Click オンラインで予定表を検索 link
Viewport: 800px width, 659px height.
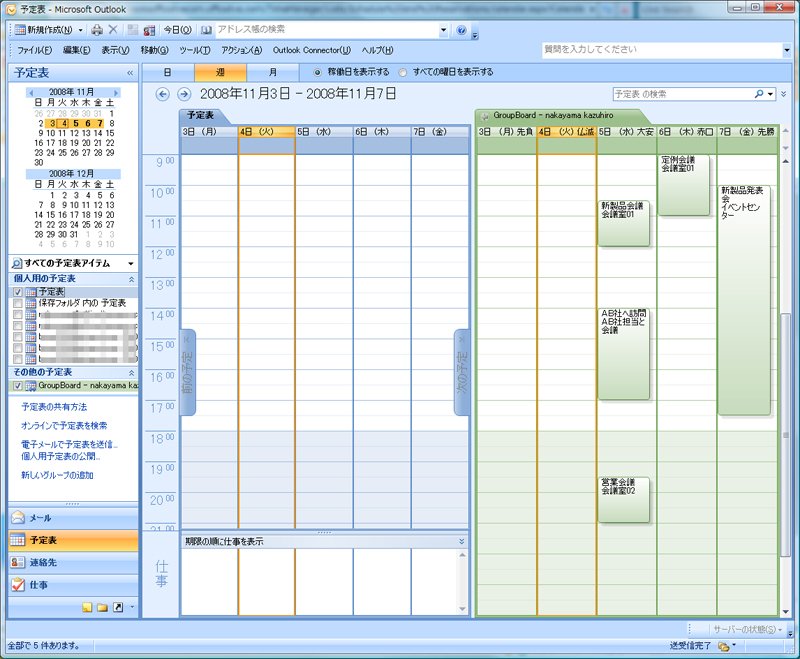click(x=64, y=425)
